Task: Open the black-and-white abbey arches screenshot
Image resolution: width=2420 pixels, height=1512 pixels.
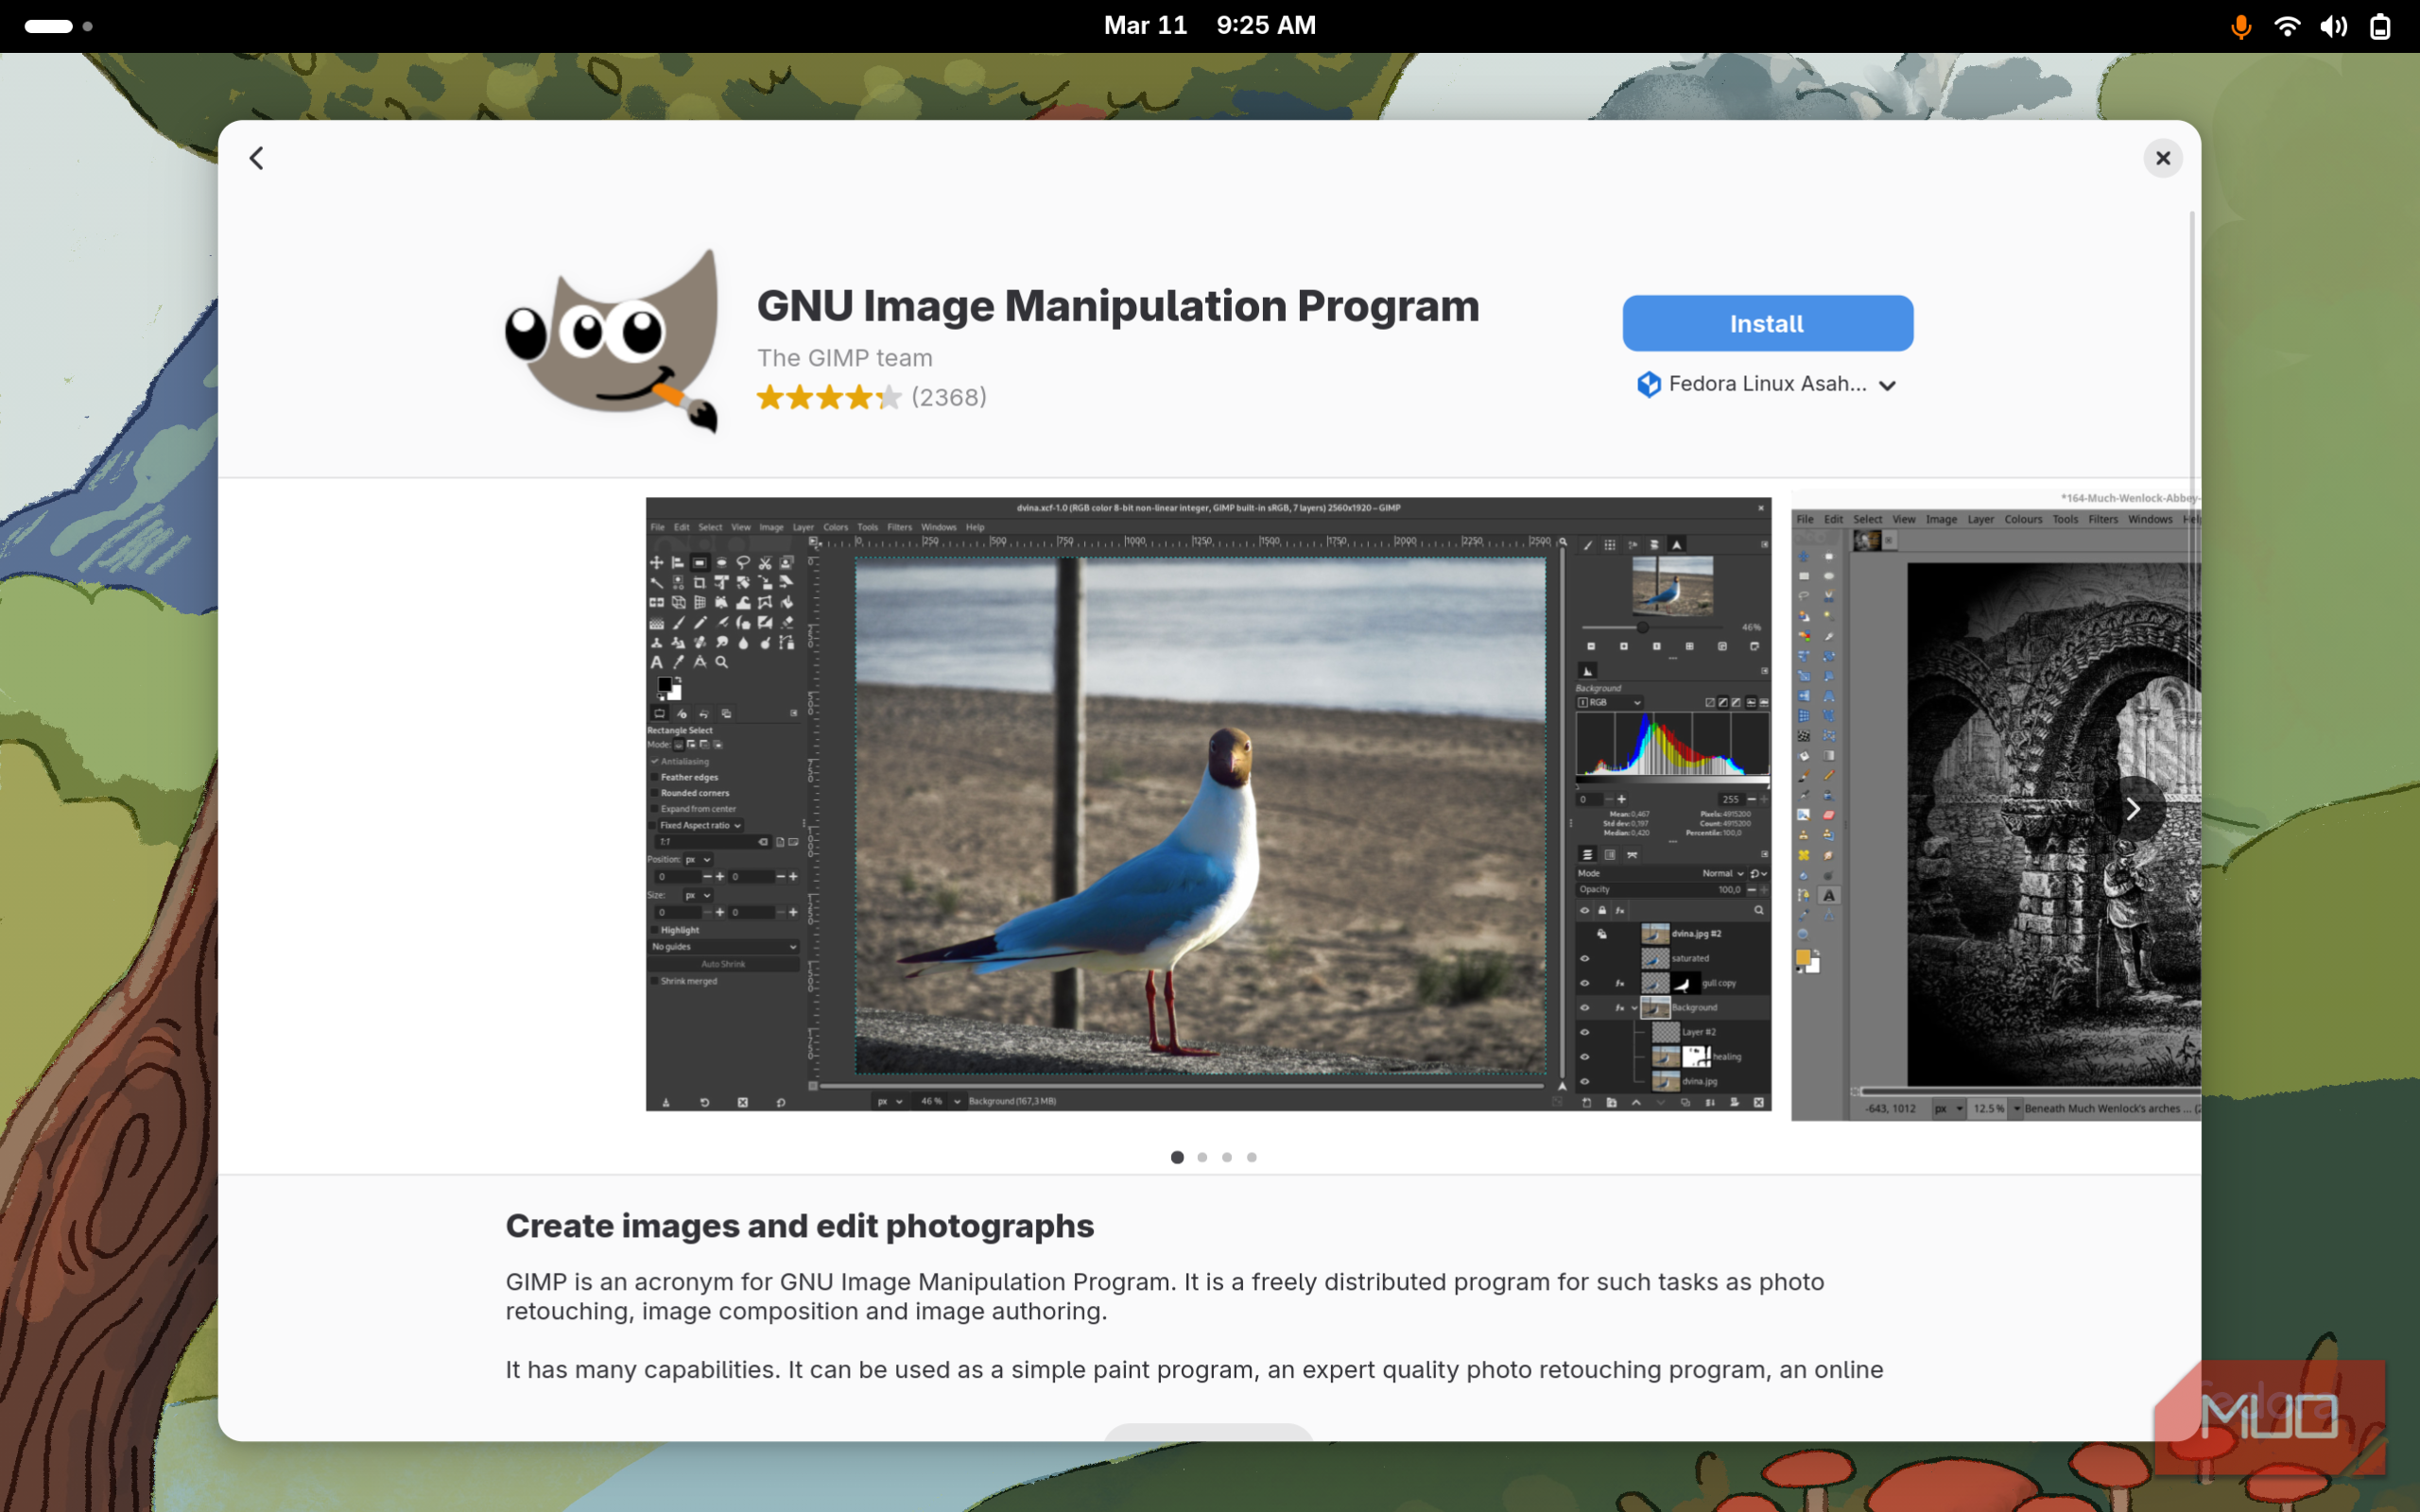Action: (x=1995, y=804)
